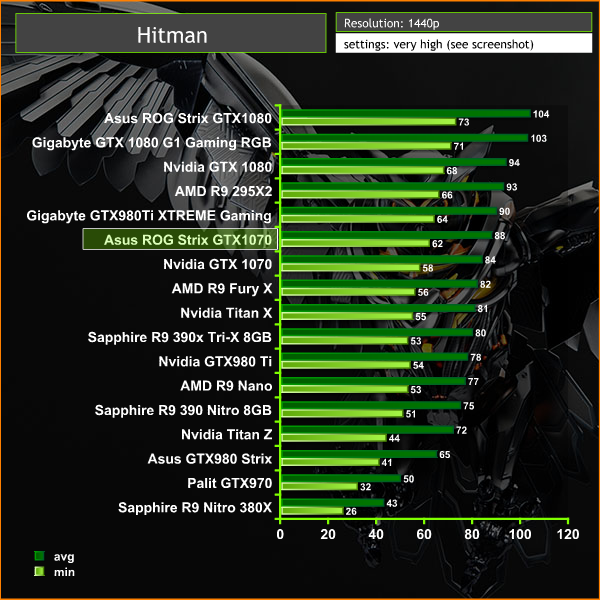Click the avg bar value 93
Screen dimensions: 600x600
pos(512,187)
